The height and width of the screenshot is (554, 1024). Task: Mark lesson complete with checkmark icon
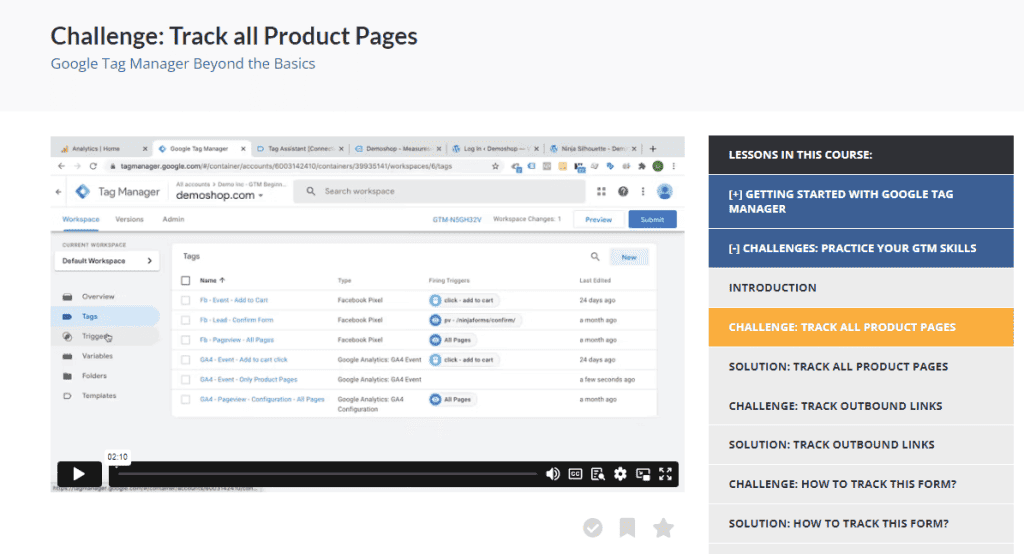(x=593, y=527)
